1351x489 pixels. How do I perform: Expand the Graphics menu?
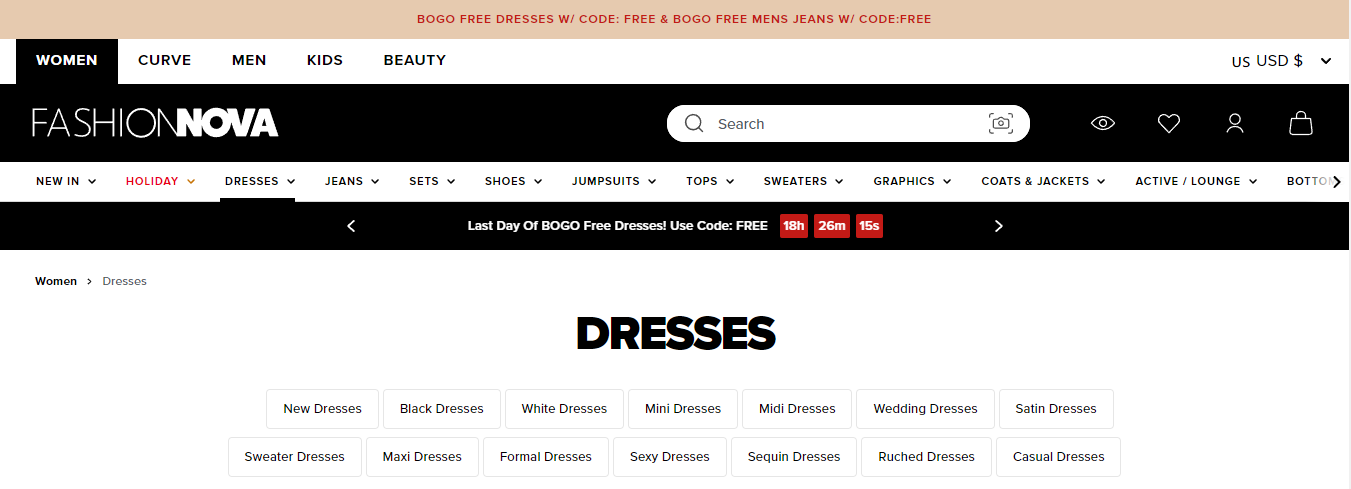click(x=912, y=181)
